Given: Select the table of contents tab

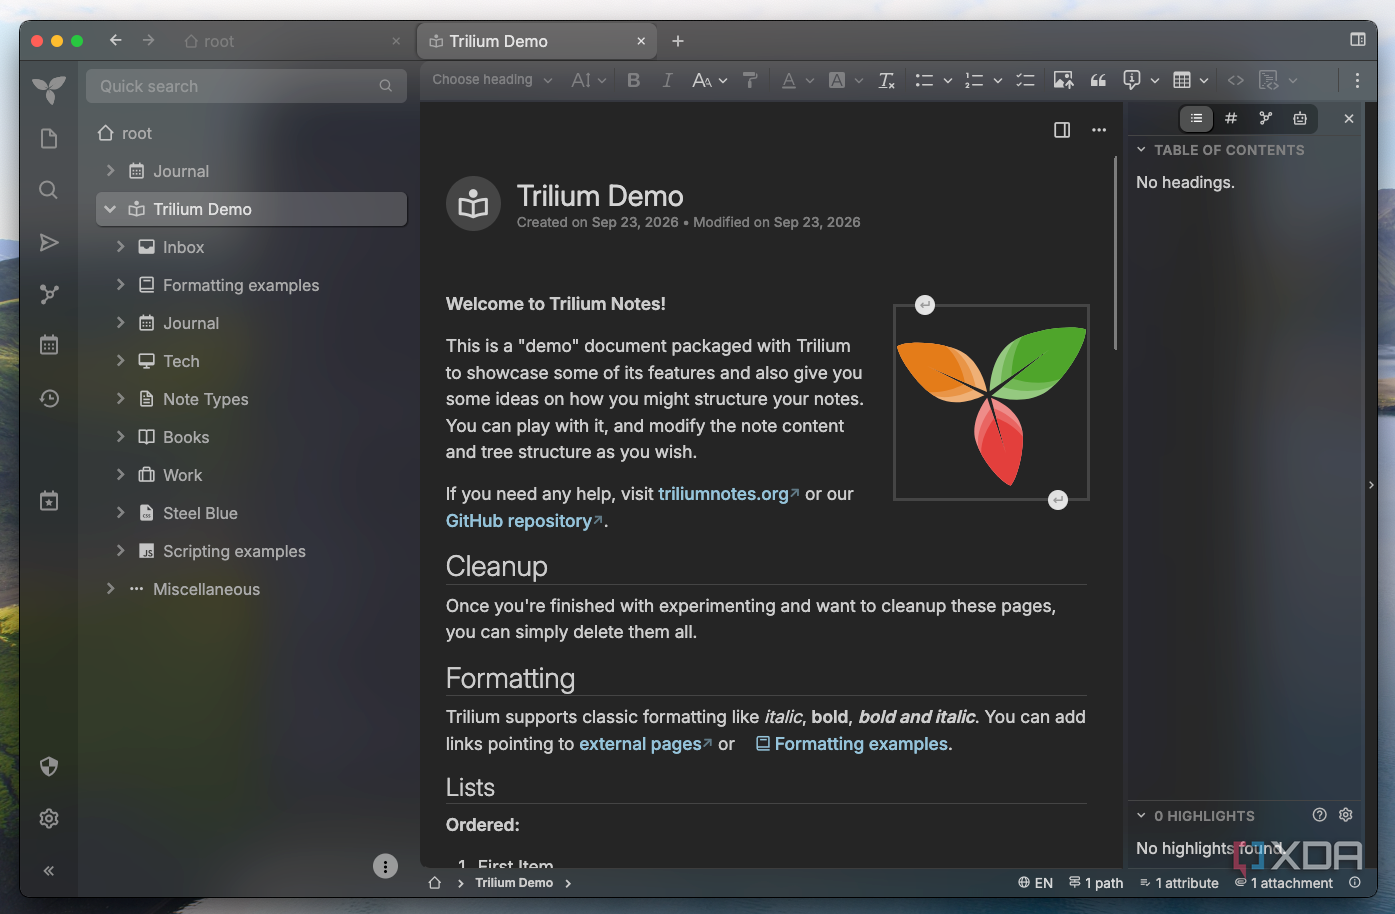Looking at the screenshot, I should point(1196,118).
